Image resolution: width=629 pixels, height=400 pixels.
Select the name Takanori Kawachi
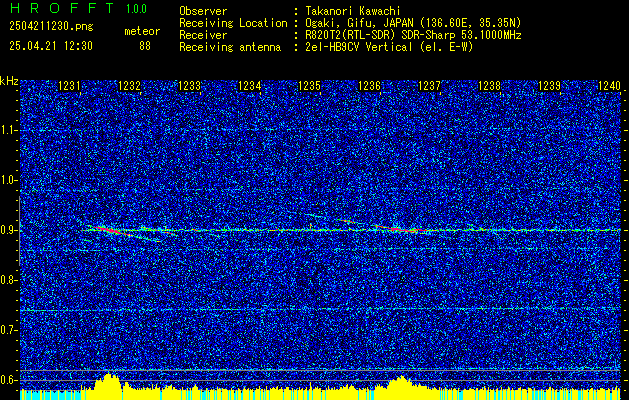click(x=353, y=11)
